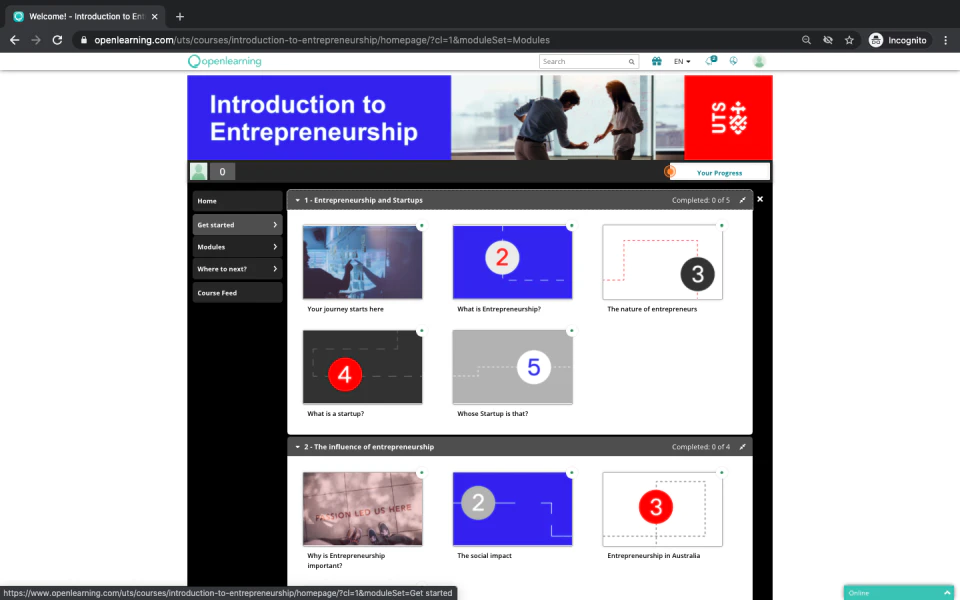Screen dimensions: 960x600
Task: Open What is Entrepreneurship? link
Action: 499,309
